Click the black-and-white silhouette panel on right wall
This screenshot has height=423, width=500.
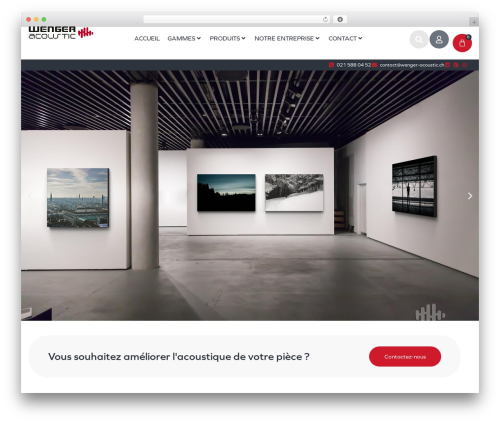click(x=414, y=186)
